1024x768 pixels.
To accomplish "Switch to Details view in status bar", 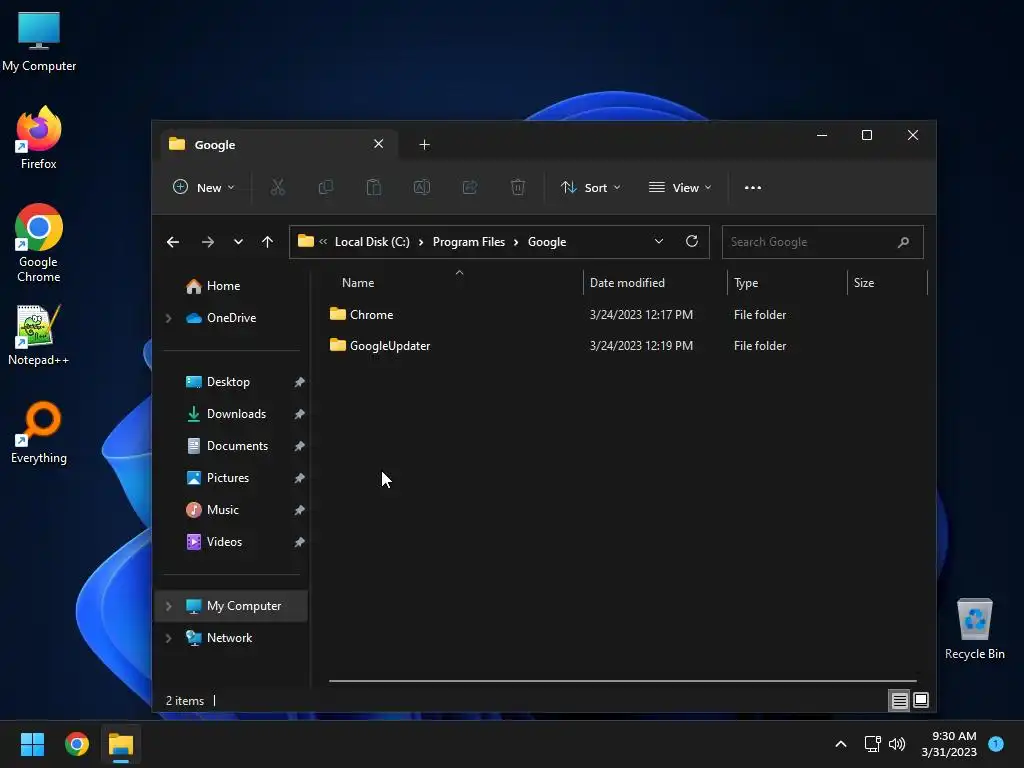I will [x=899, y=701].
